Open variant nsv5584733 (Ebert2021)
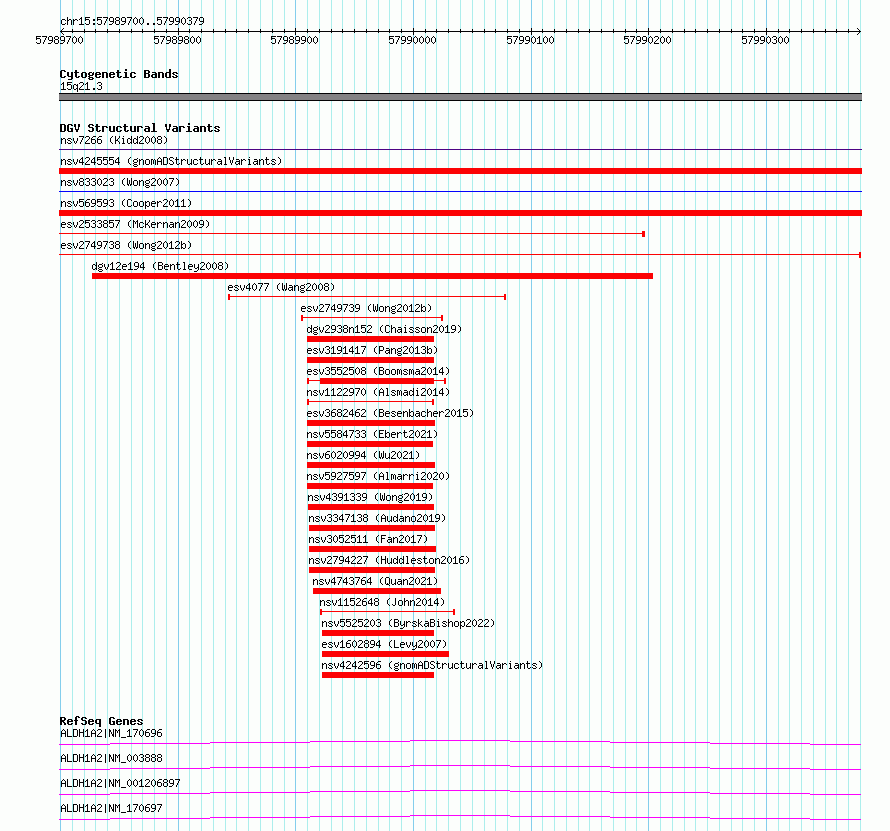The height and width of the screenshot is (831, 890). 372,434
